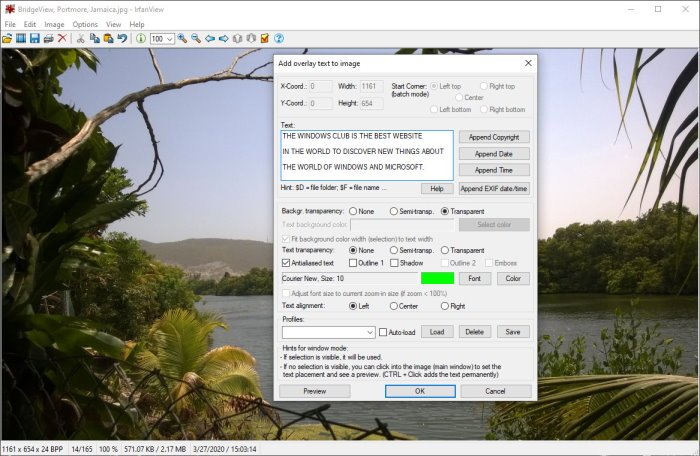
Task: Expand the Profiles dropdown list
Action: coord(369,332)
